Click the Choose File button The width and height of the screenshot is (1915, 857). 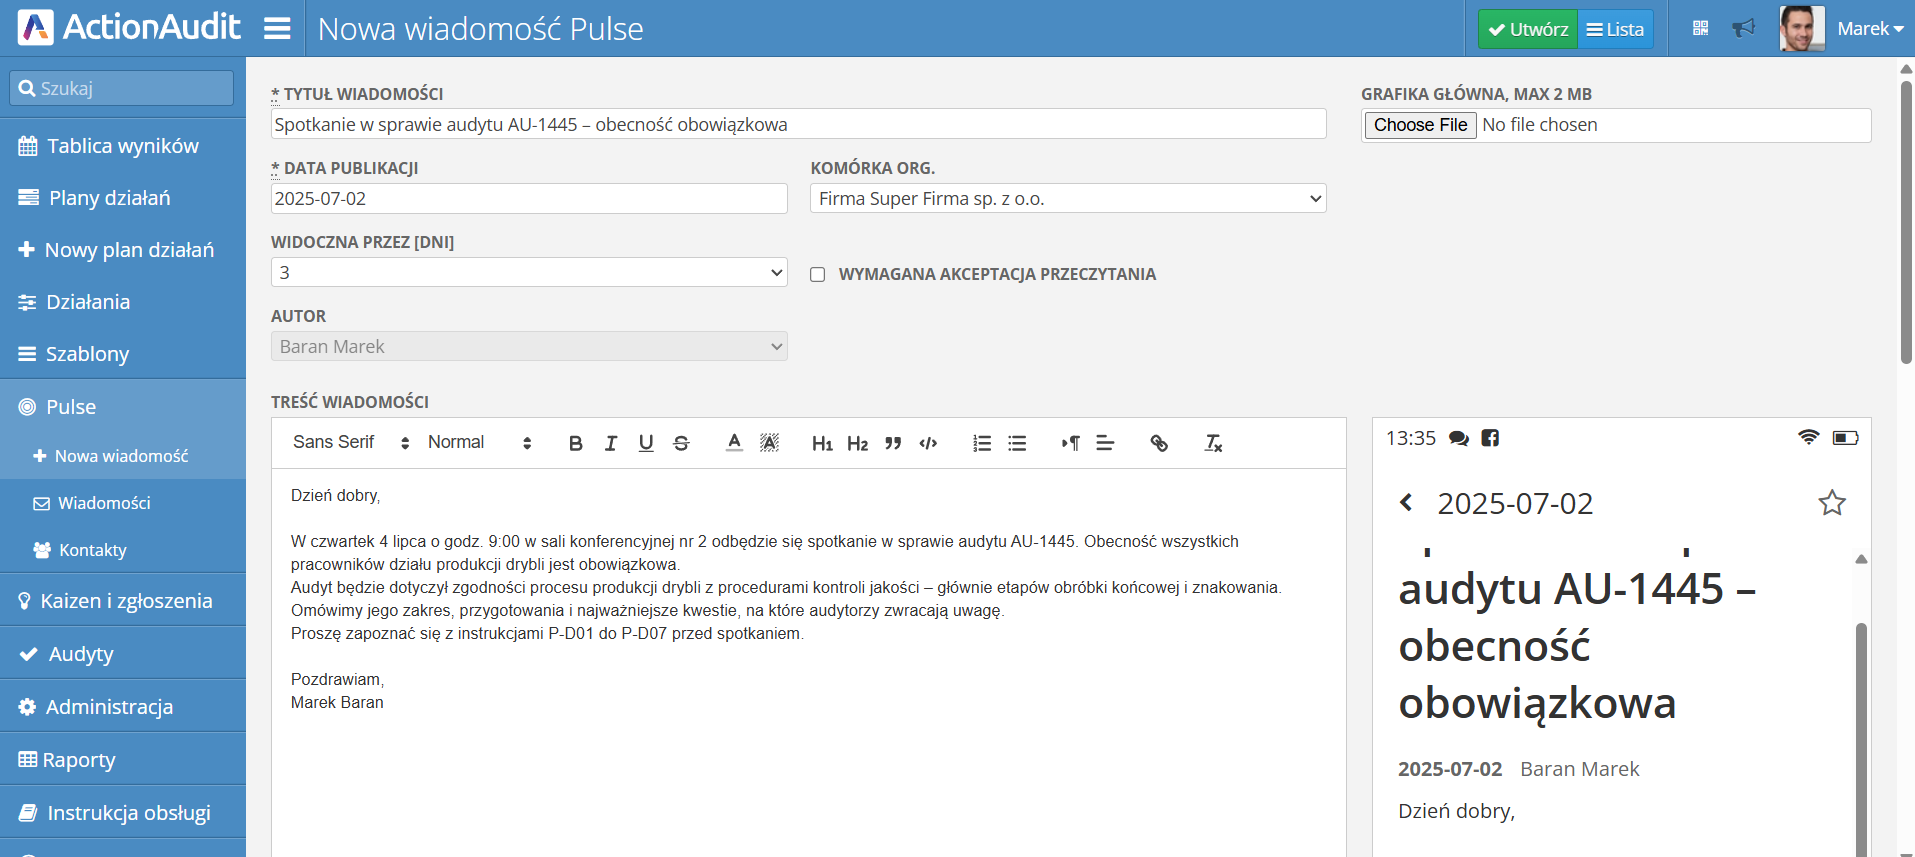click(1420, 125)
